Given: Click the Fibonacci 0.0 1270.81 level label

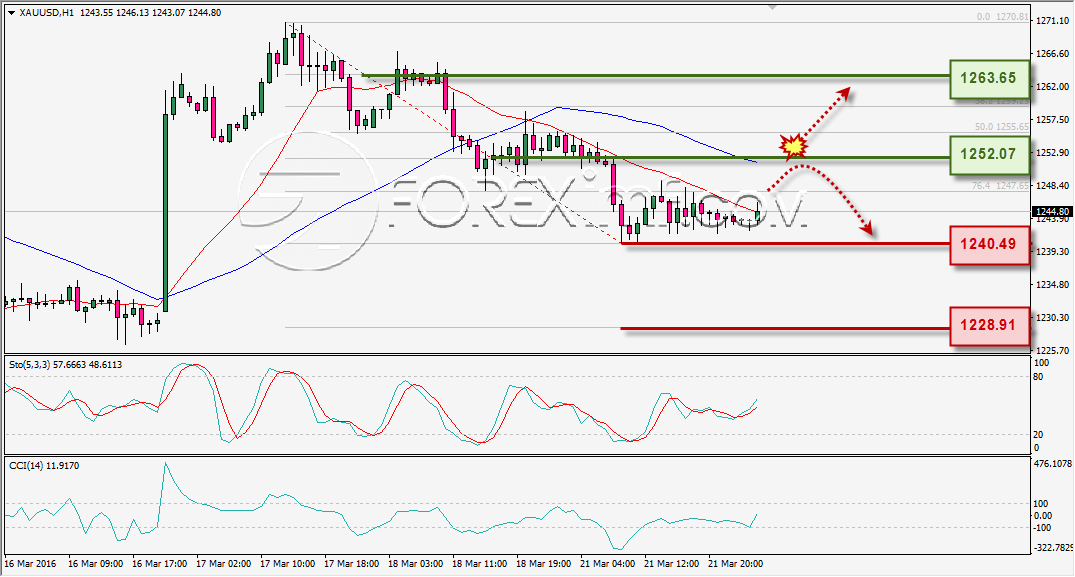Looking at the screenshot, I should tap(1002, 16).
